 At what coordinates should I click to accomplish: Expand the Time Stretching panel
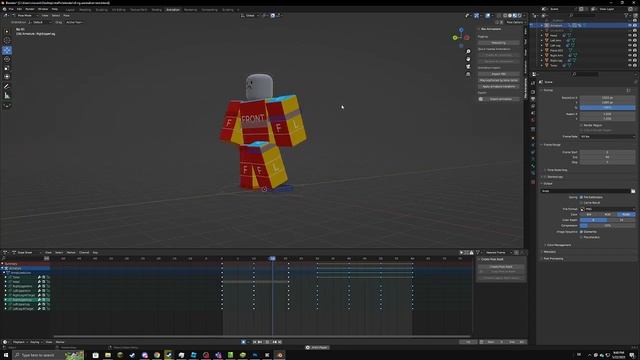(x=556, y=170)
